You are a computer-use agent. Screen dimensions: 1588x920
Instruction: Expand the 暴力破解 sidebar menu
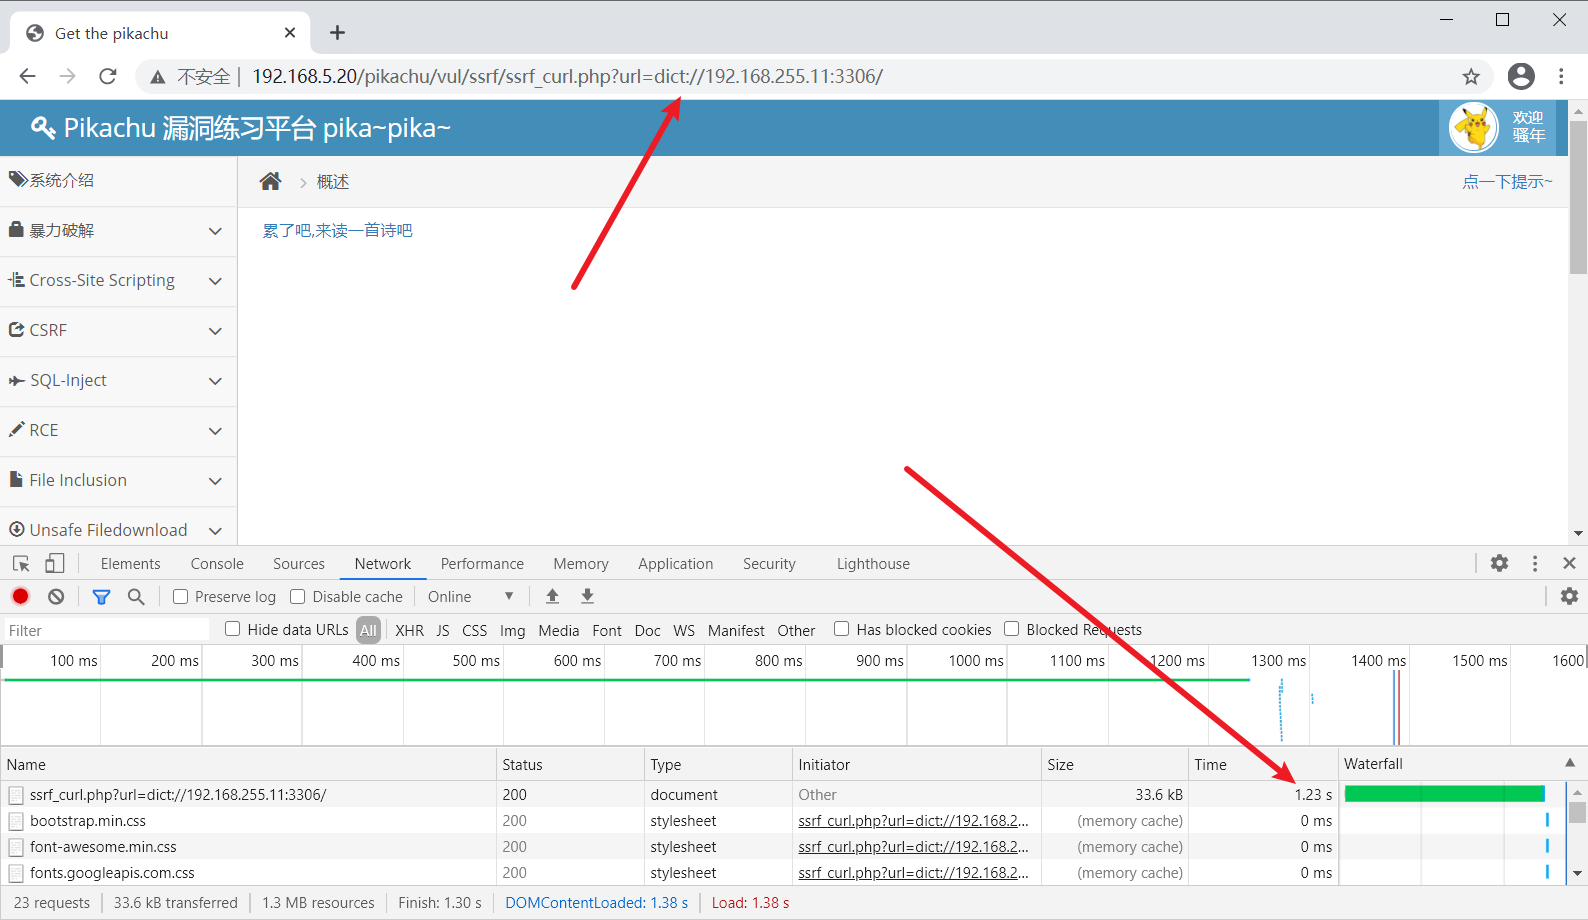(118, 231)
